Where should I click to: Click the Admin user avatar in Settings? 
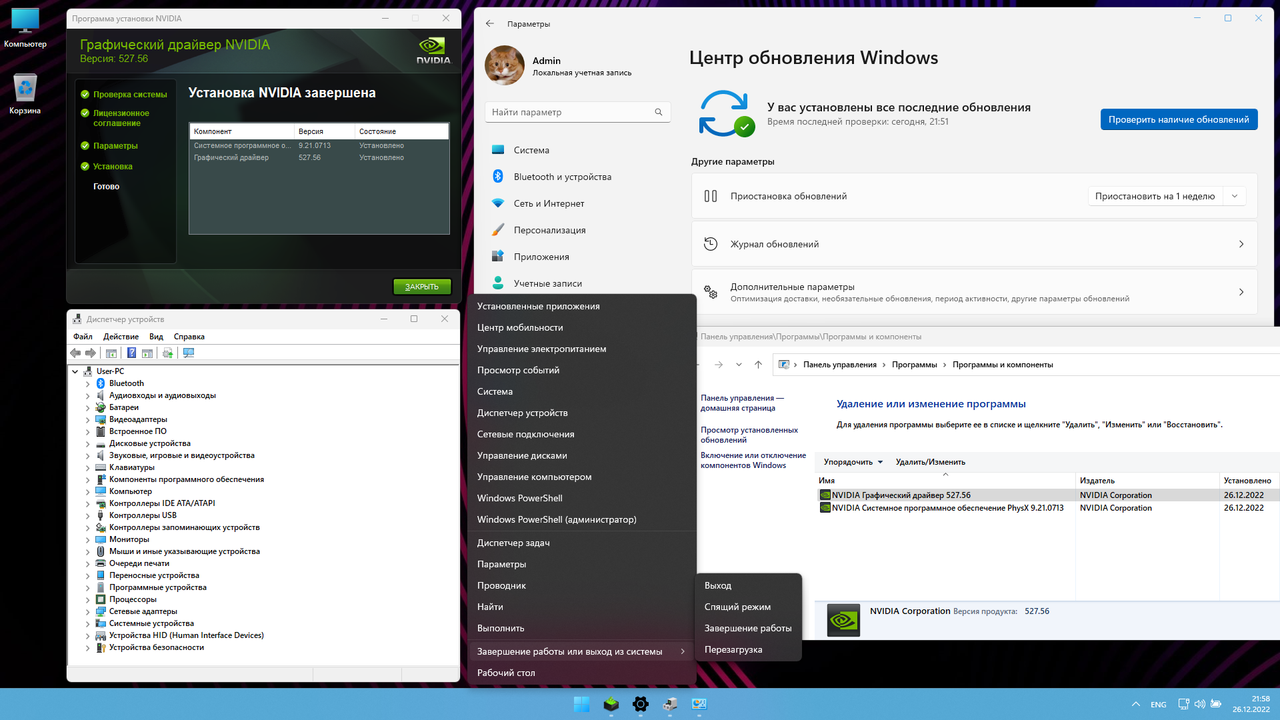point(504,66)
